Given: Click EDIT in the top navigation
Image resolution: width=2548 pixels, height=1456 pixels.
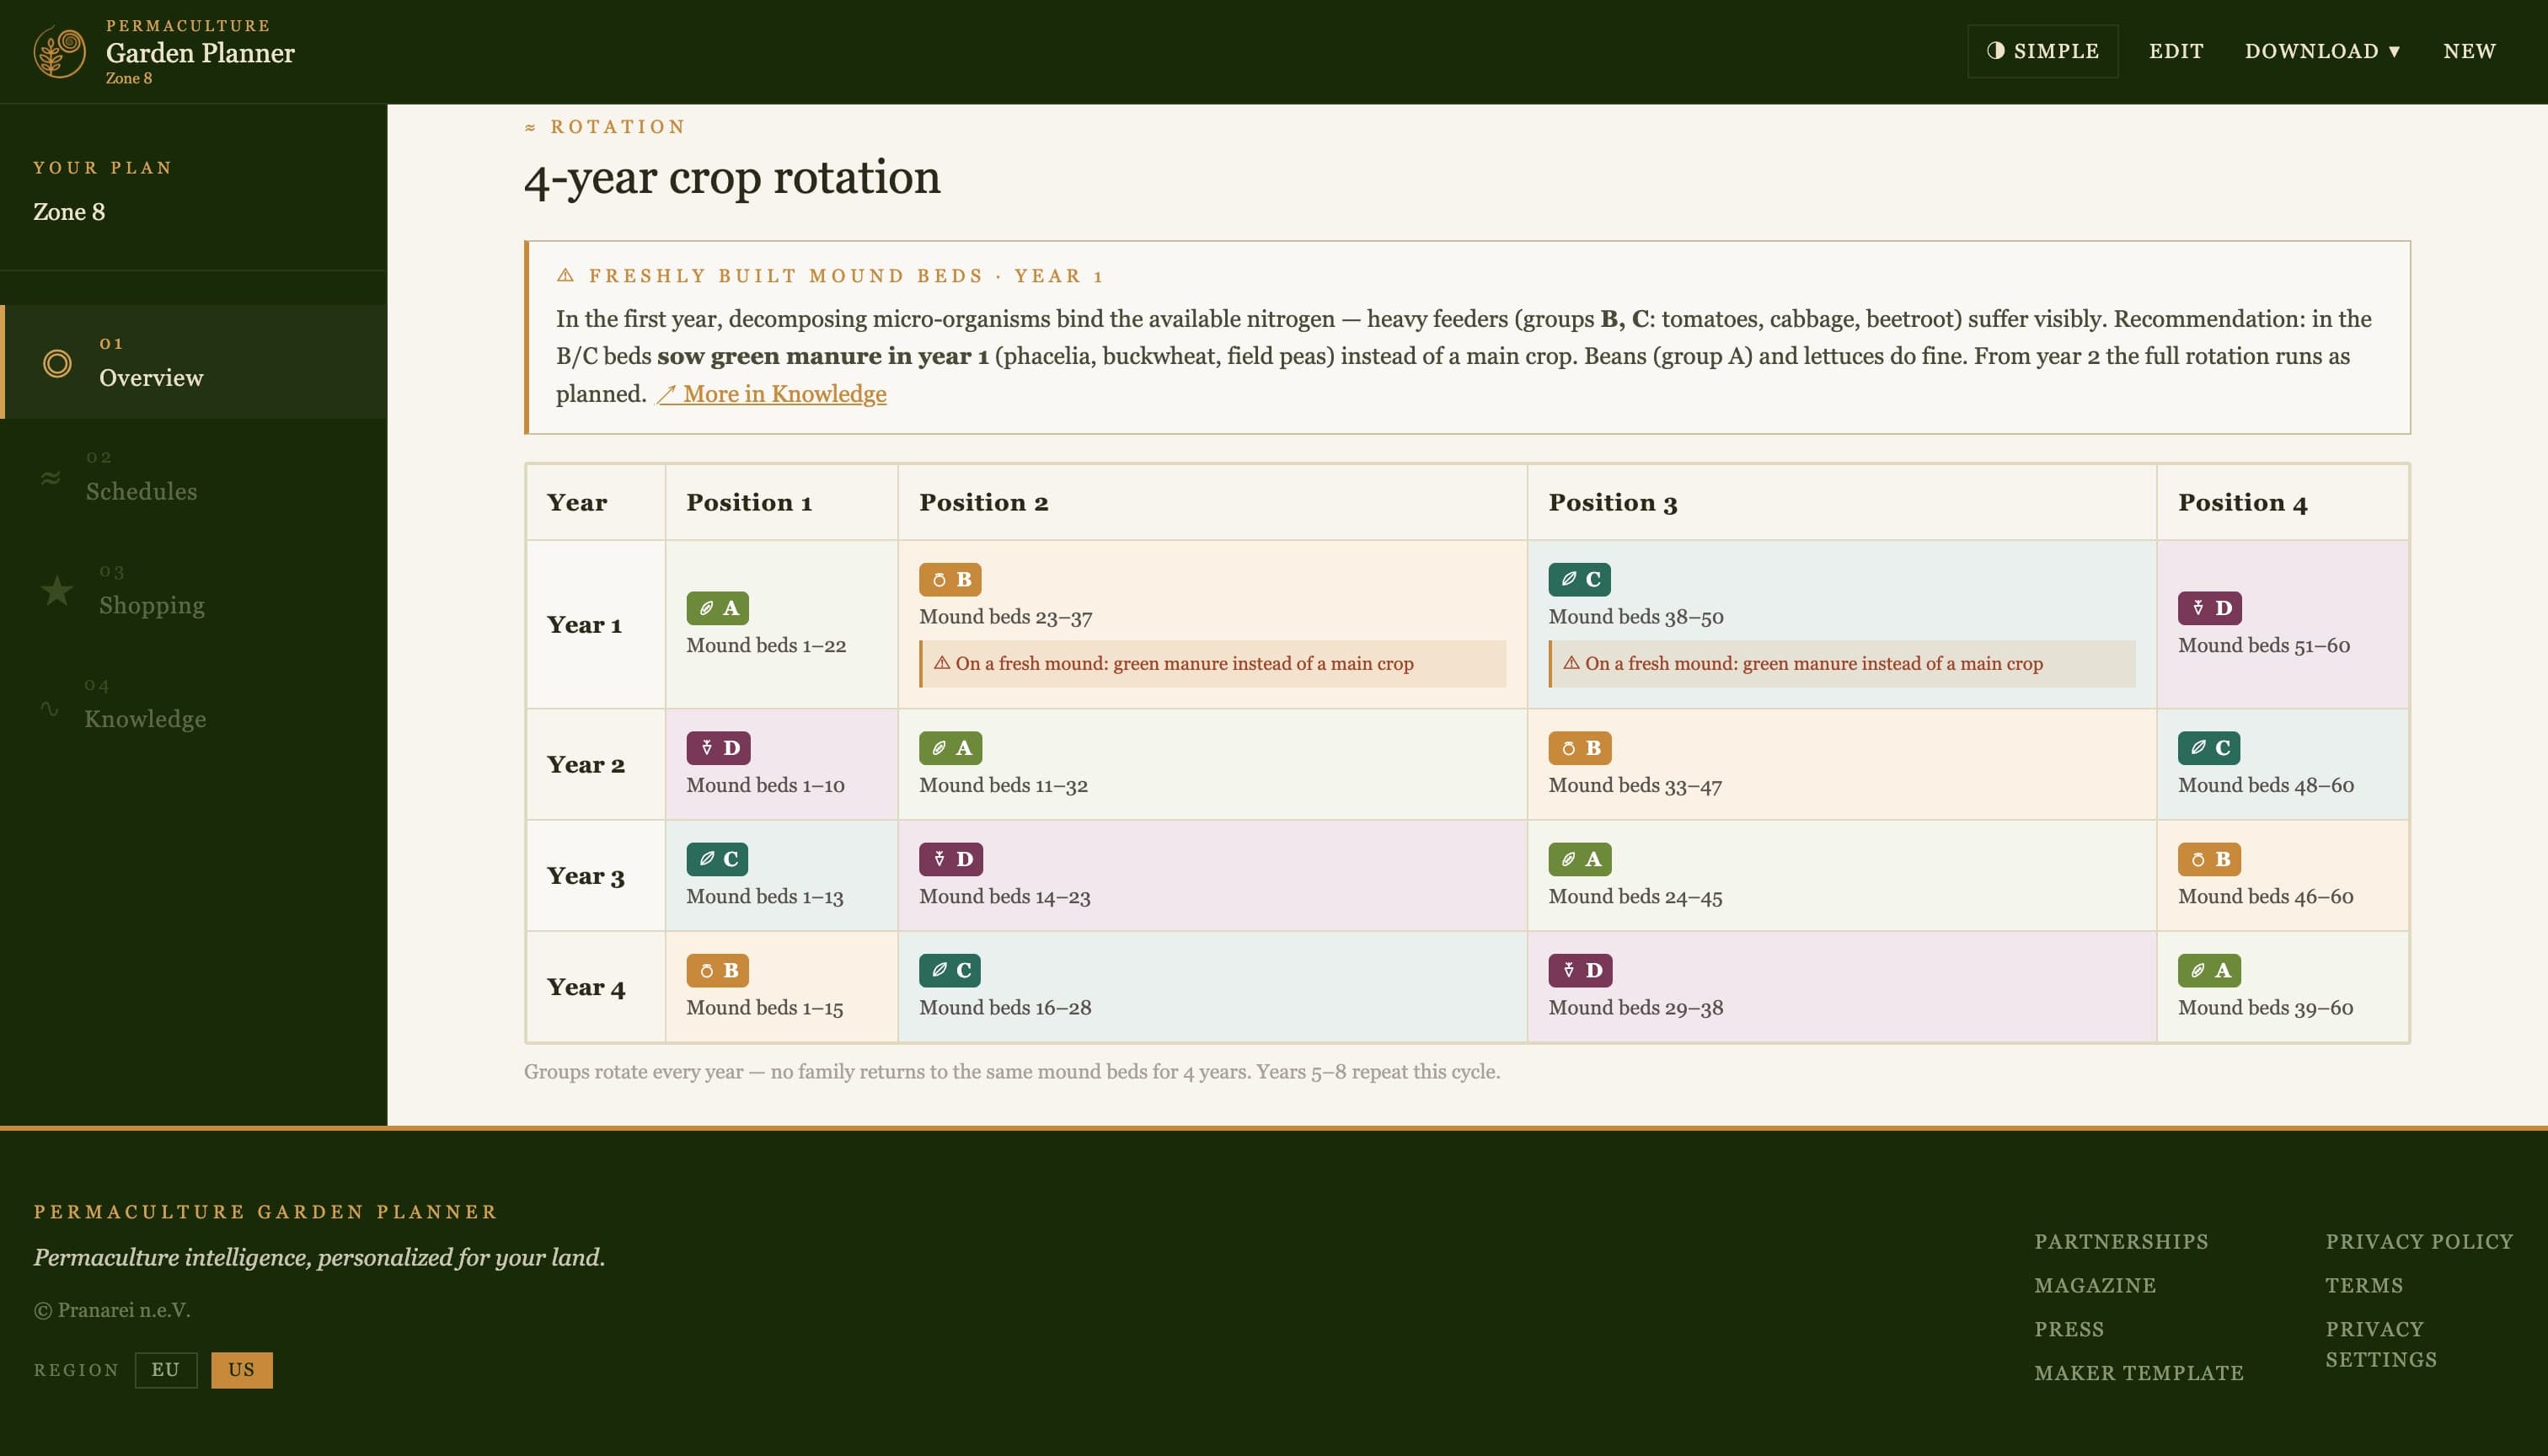Looking at the screenshot, I should tap(2176, 51).
